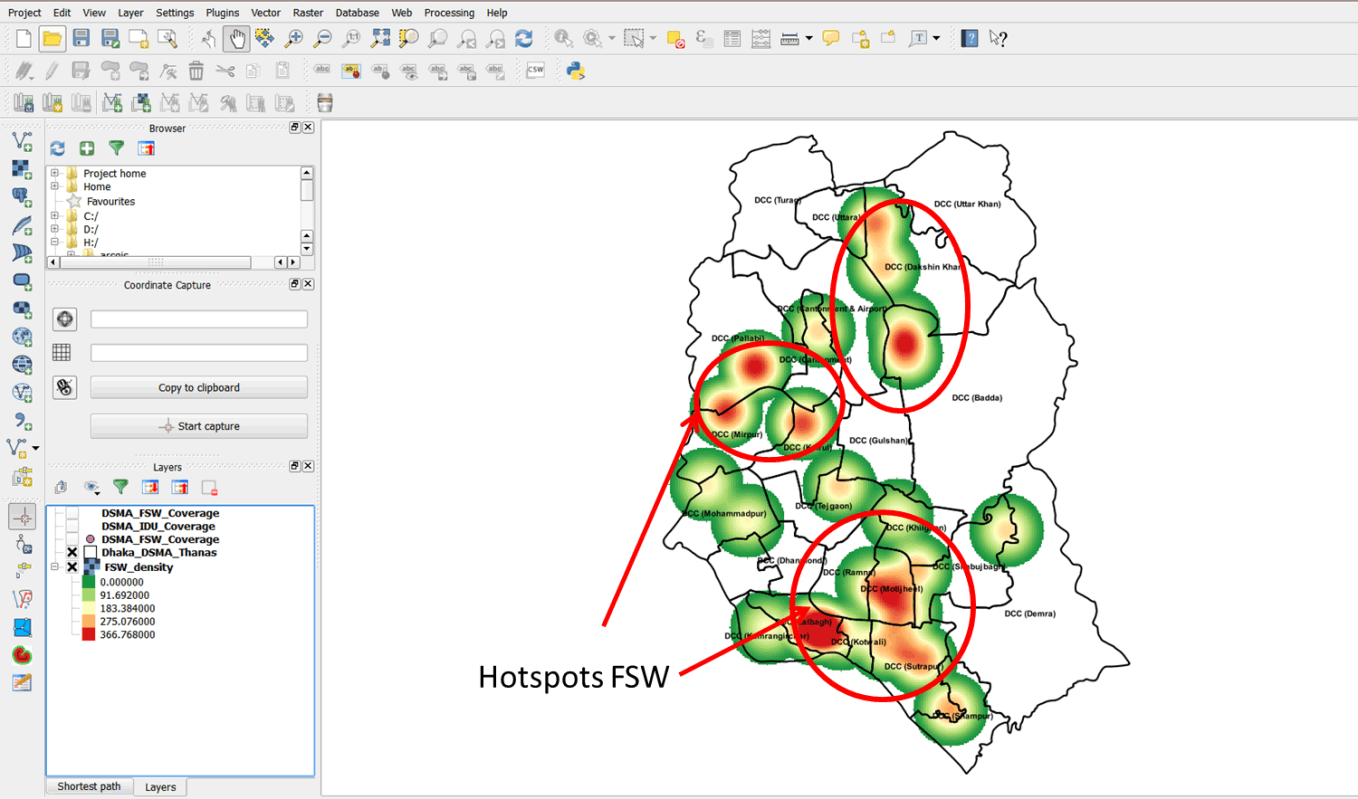This screenshot has height=799, width=1358.
Task: Expand the D:/ drive node
Action: pyautogui.click(x=55, y=229)
